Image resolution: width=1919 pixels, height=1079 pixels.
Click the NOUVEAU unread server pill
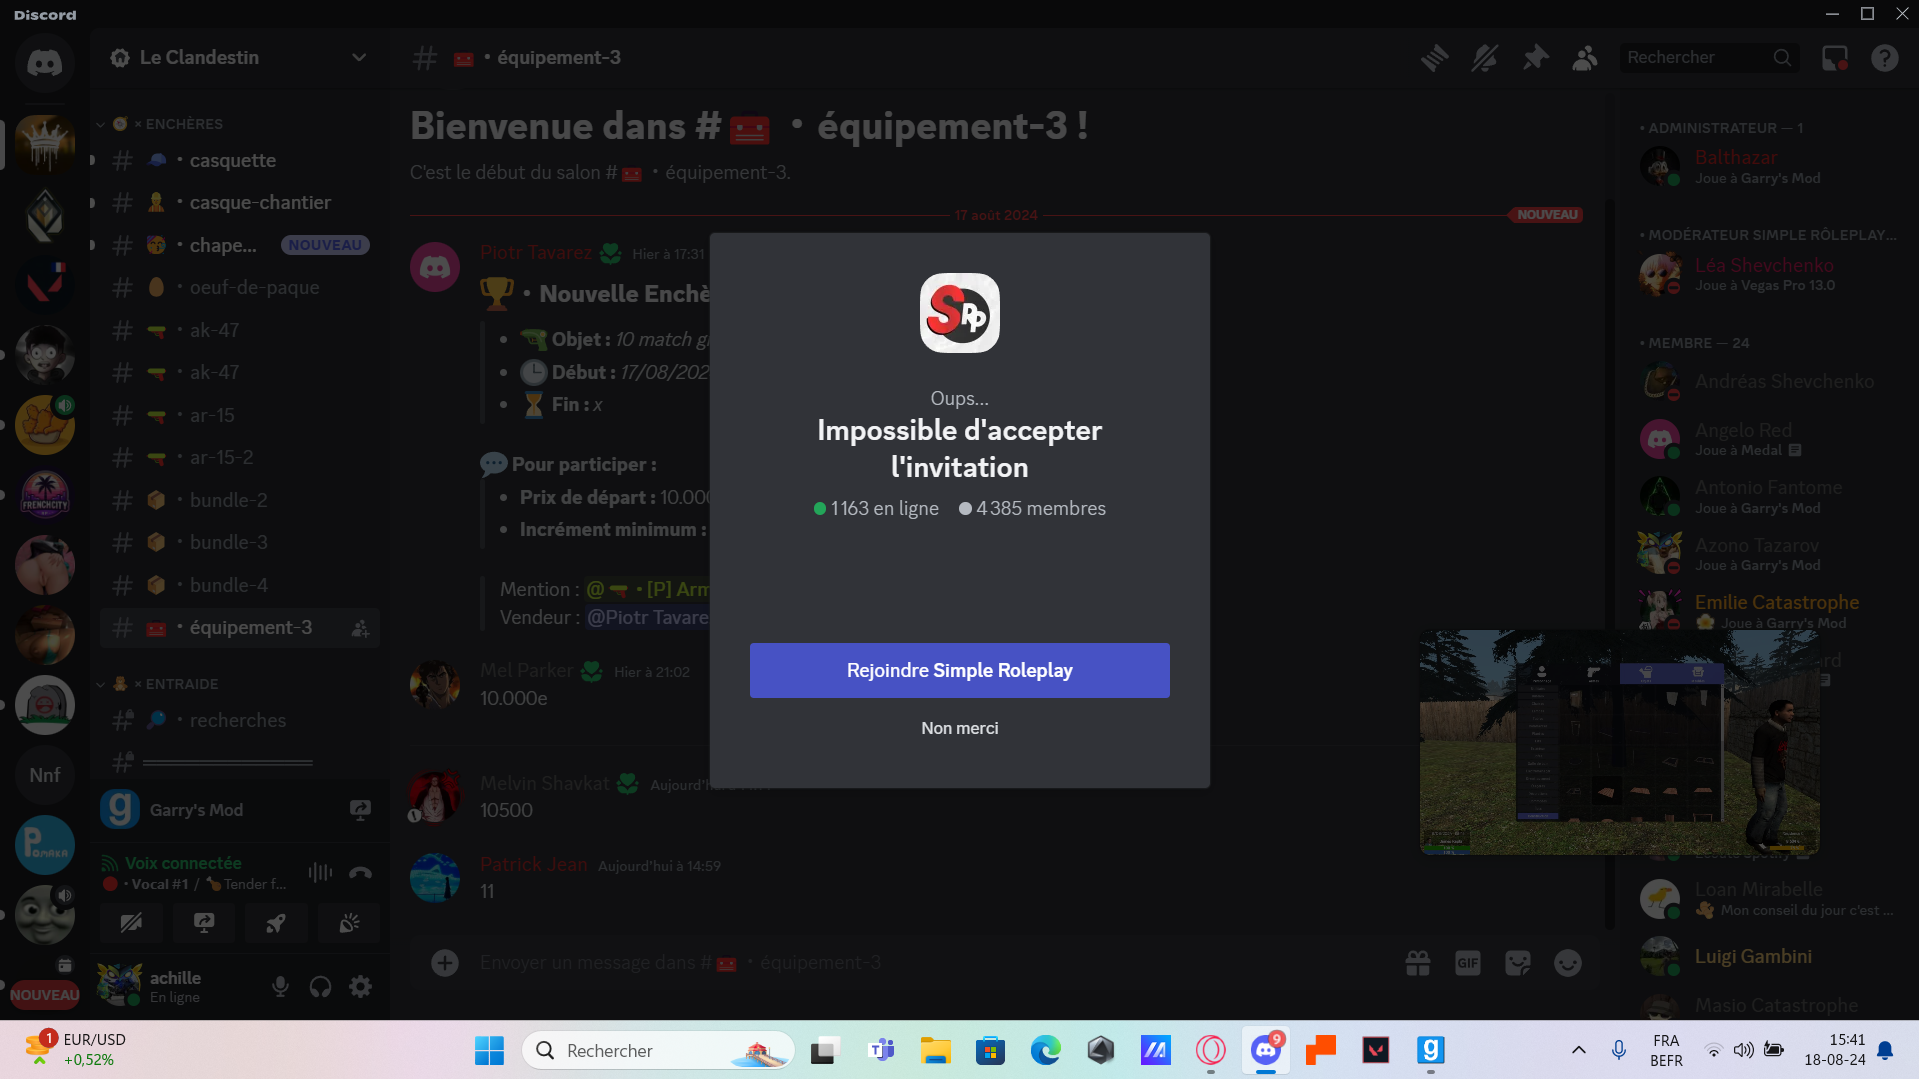pos(44,994)
